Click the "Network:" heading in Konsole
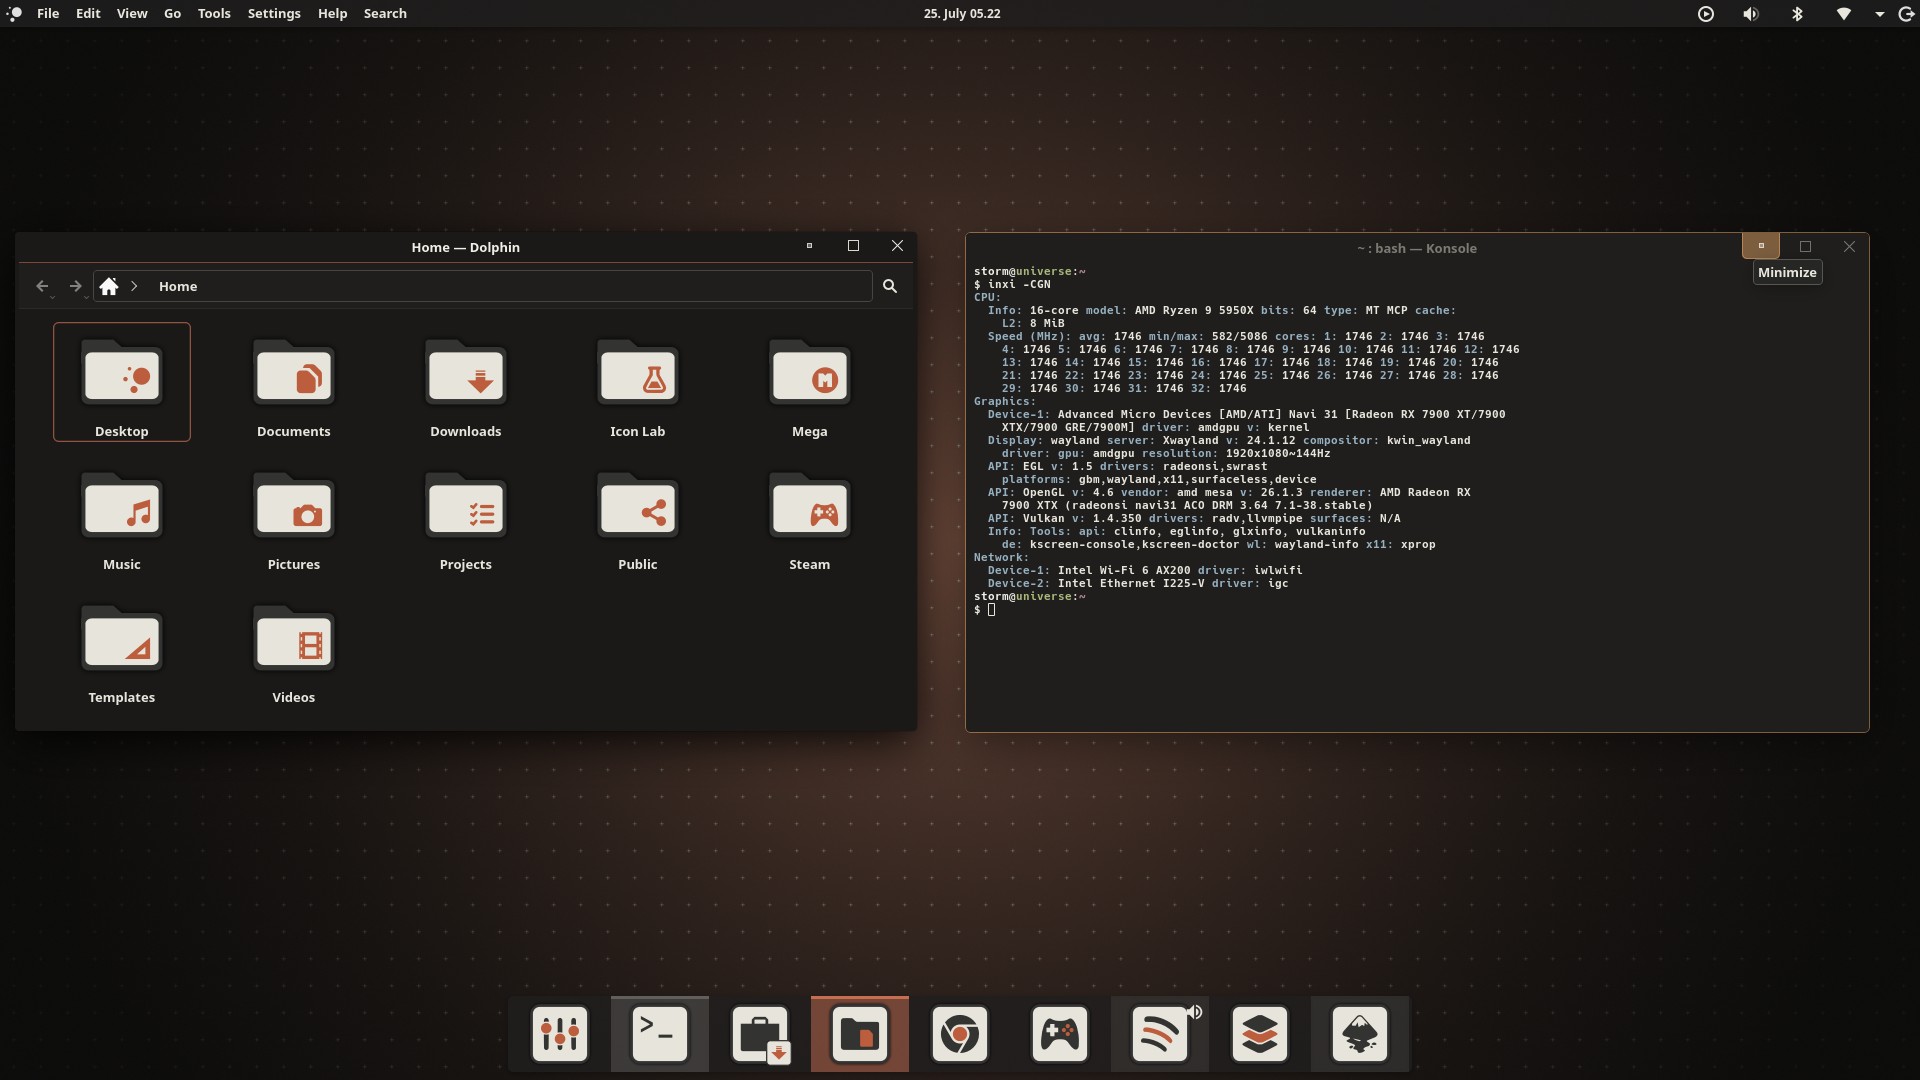 click(1001, 557)
